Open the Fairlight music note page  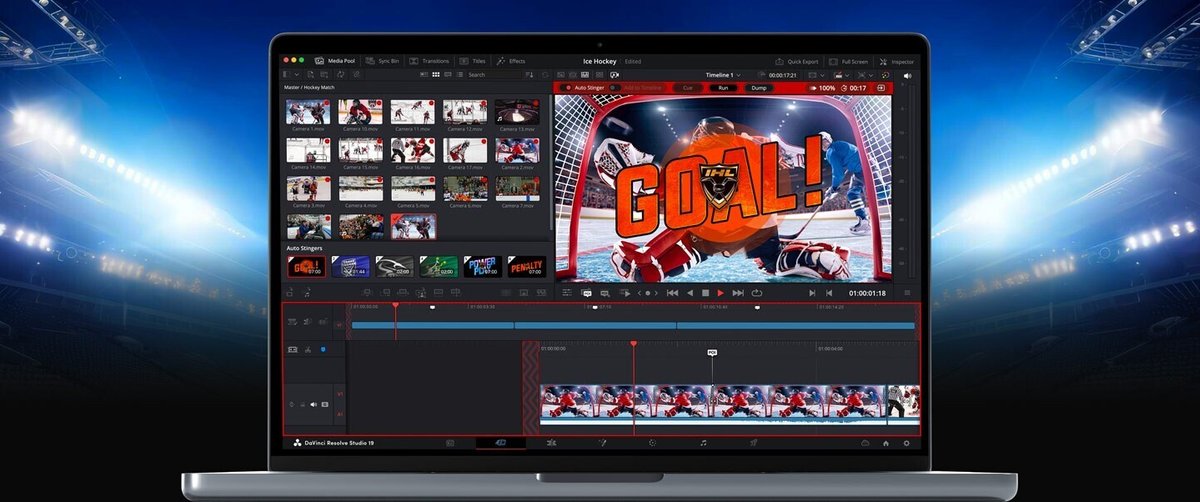click(703, 442)
